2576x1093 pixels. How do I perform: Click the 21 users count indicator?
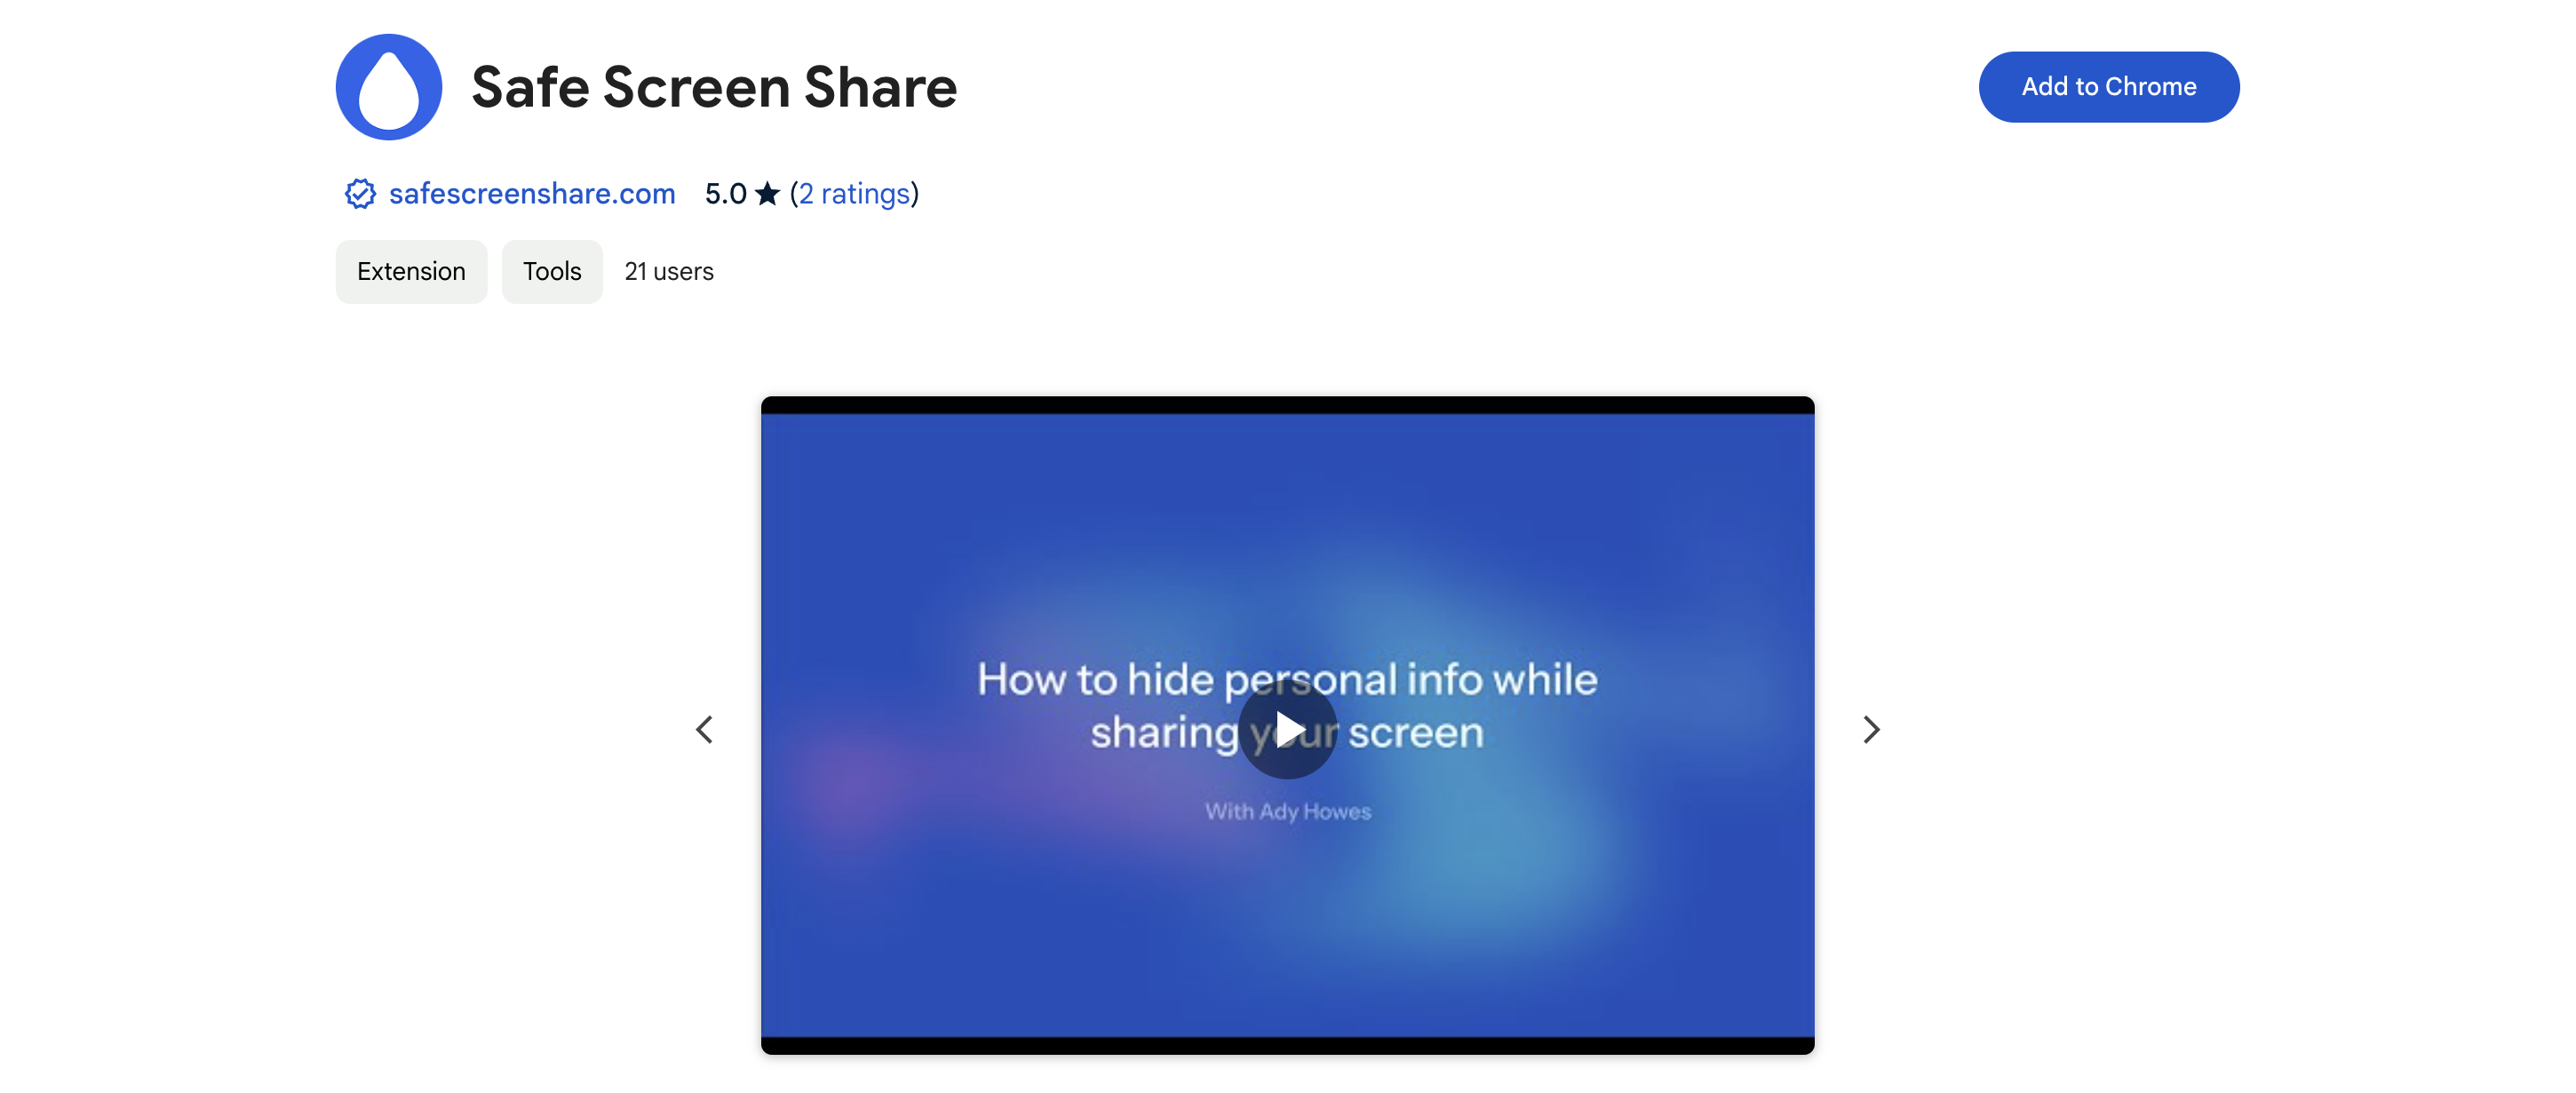[669, 269]
